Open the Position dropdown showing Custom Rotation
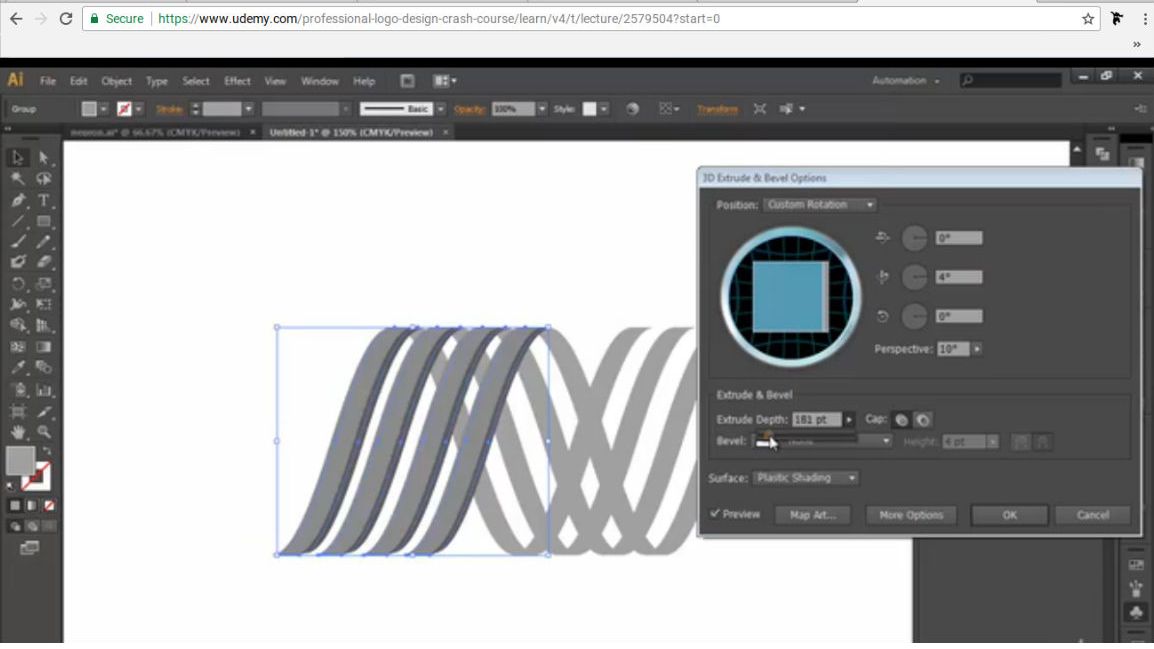1154x649 pixels. pyautogui.click(x=819, y=204)
